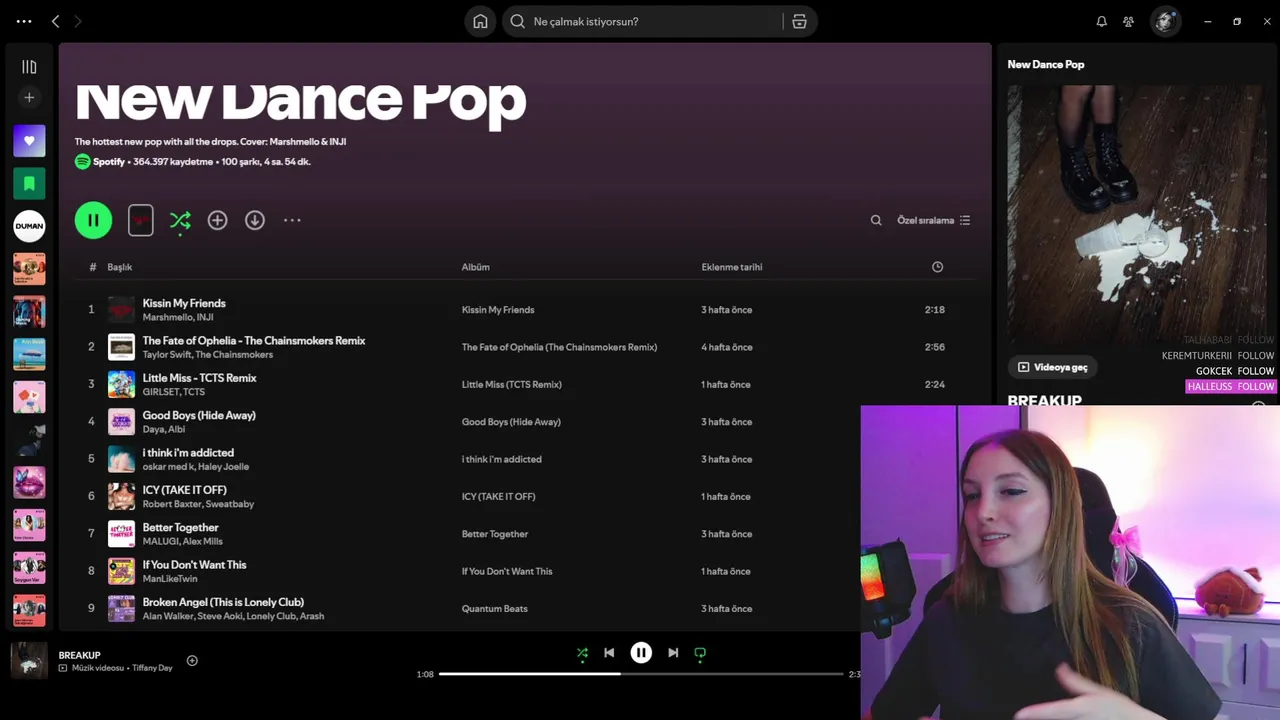
Task: Skip to previous track
Action: pyautogui.click(x=609, y=653)
